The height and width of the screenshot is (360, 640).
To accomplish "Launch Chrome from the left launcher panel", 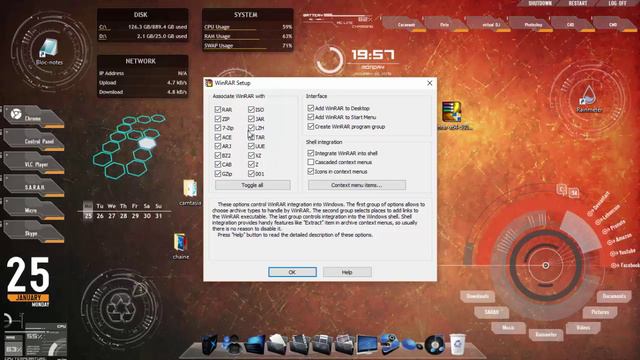I will [33, 116].
